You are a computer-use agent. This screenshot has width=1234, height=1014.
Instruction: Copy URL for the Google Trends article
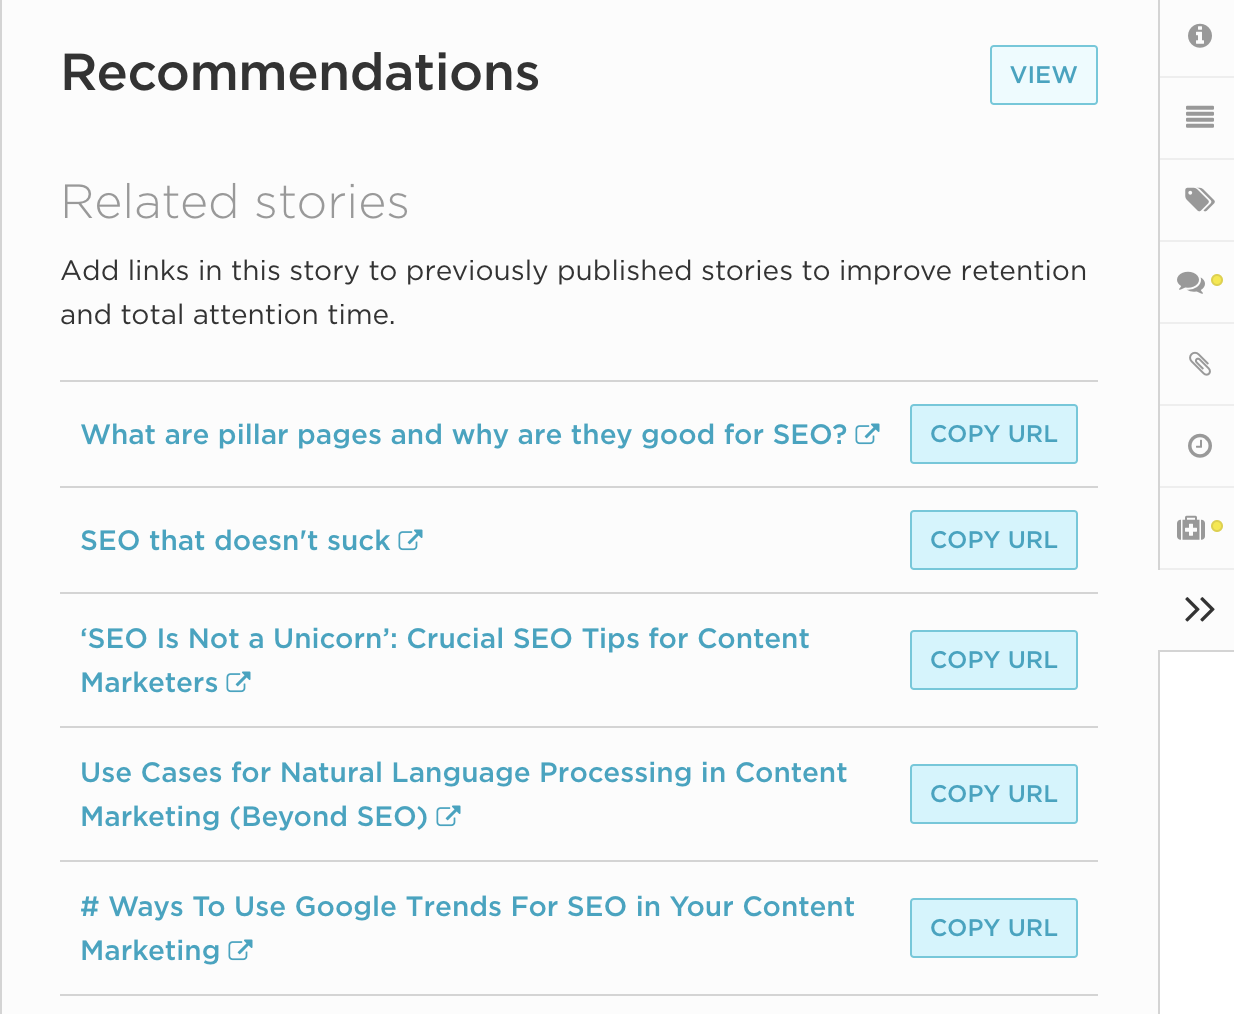click(993, 928)
